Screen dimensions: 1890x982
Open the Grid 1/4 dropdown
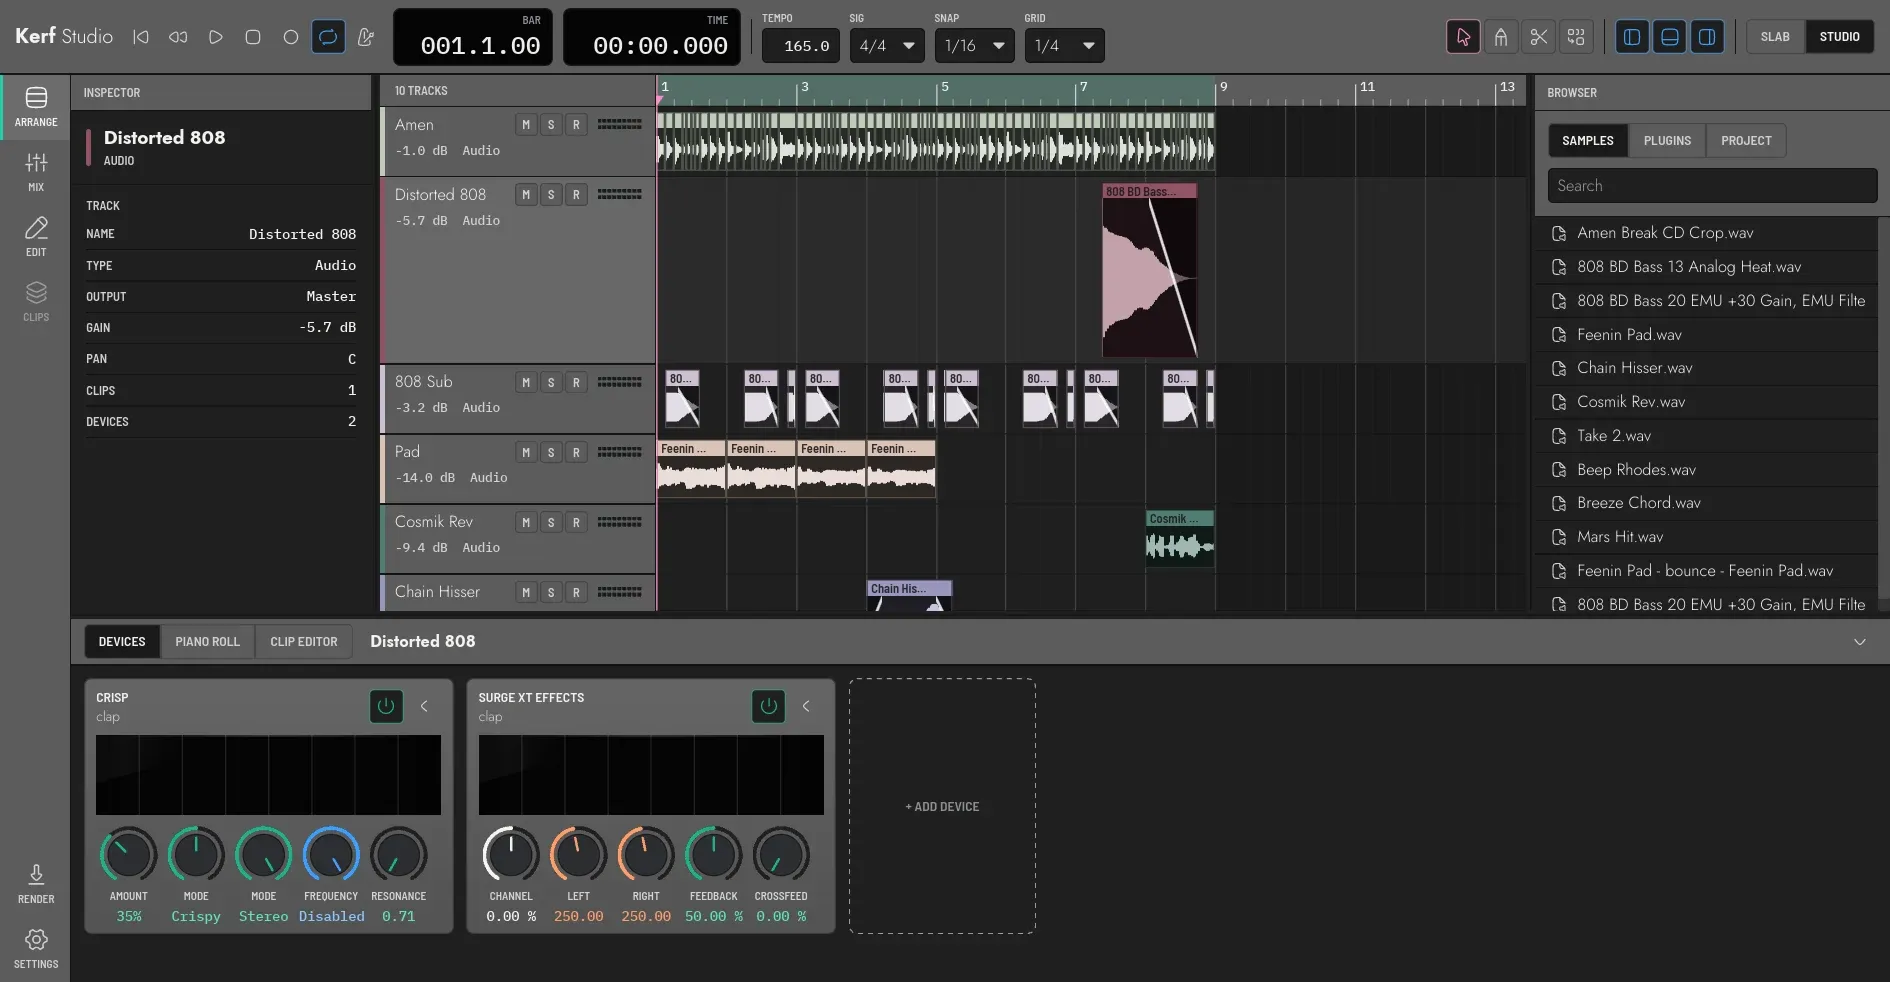pyautogui.click(x=1065, y=46)
